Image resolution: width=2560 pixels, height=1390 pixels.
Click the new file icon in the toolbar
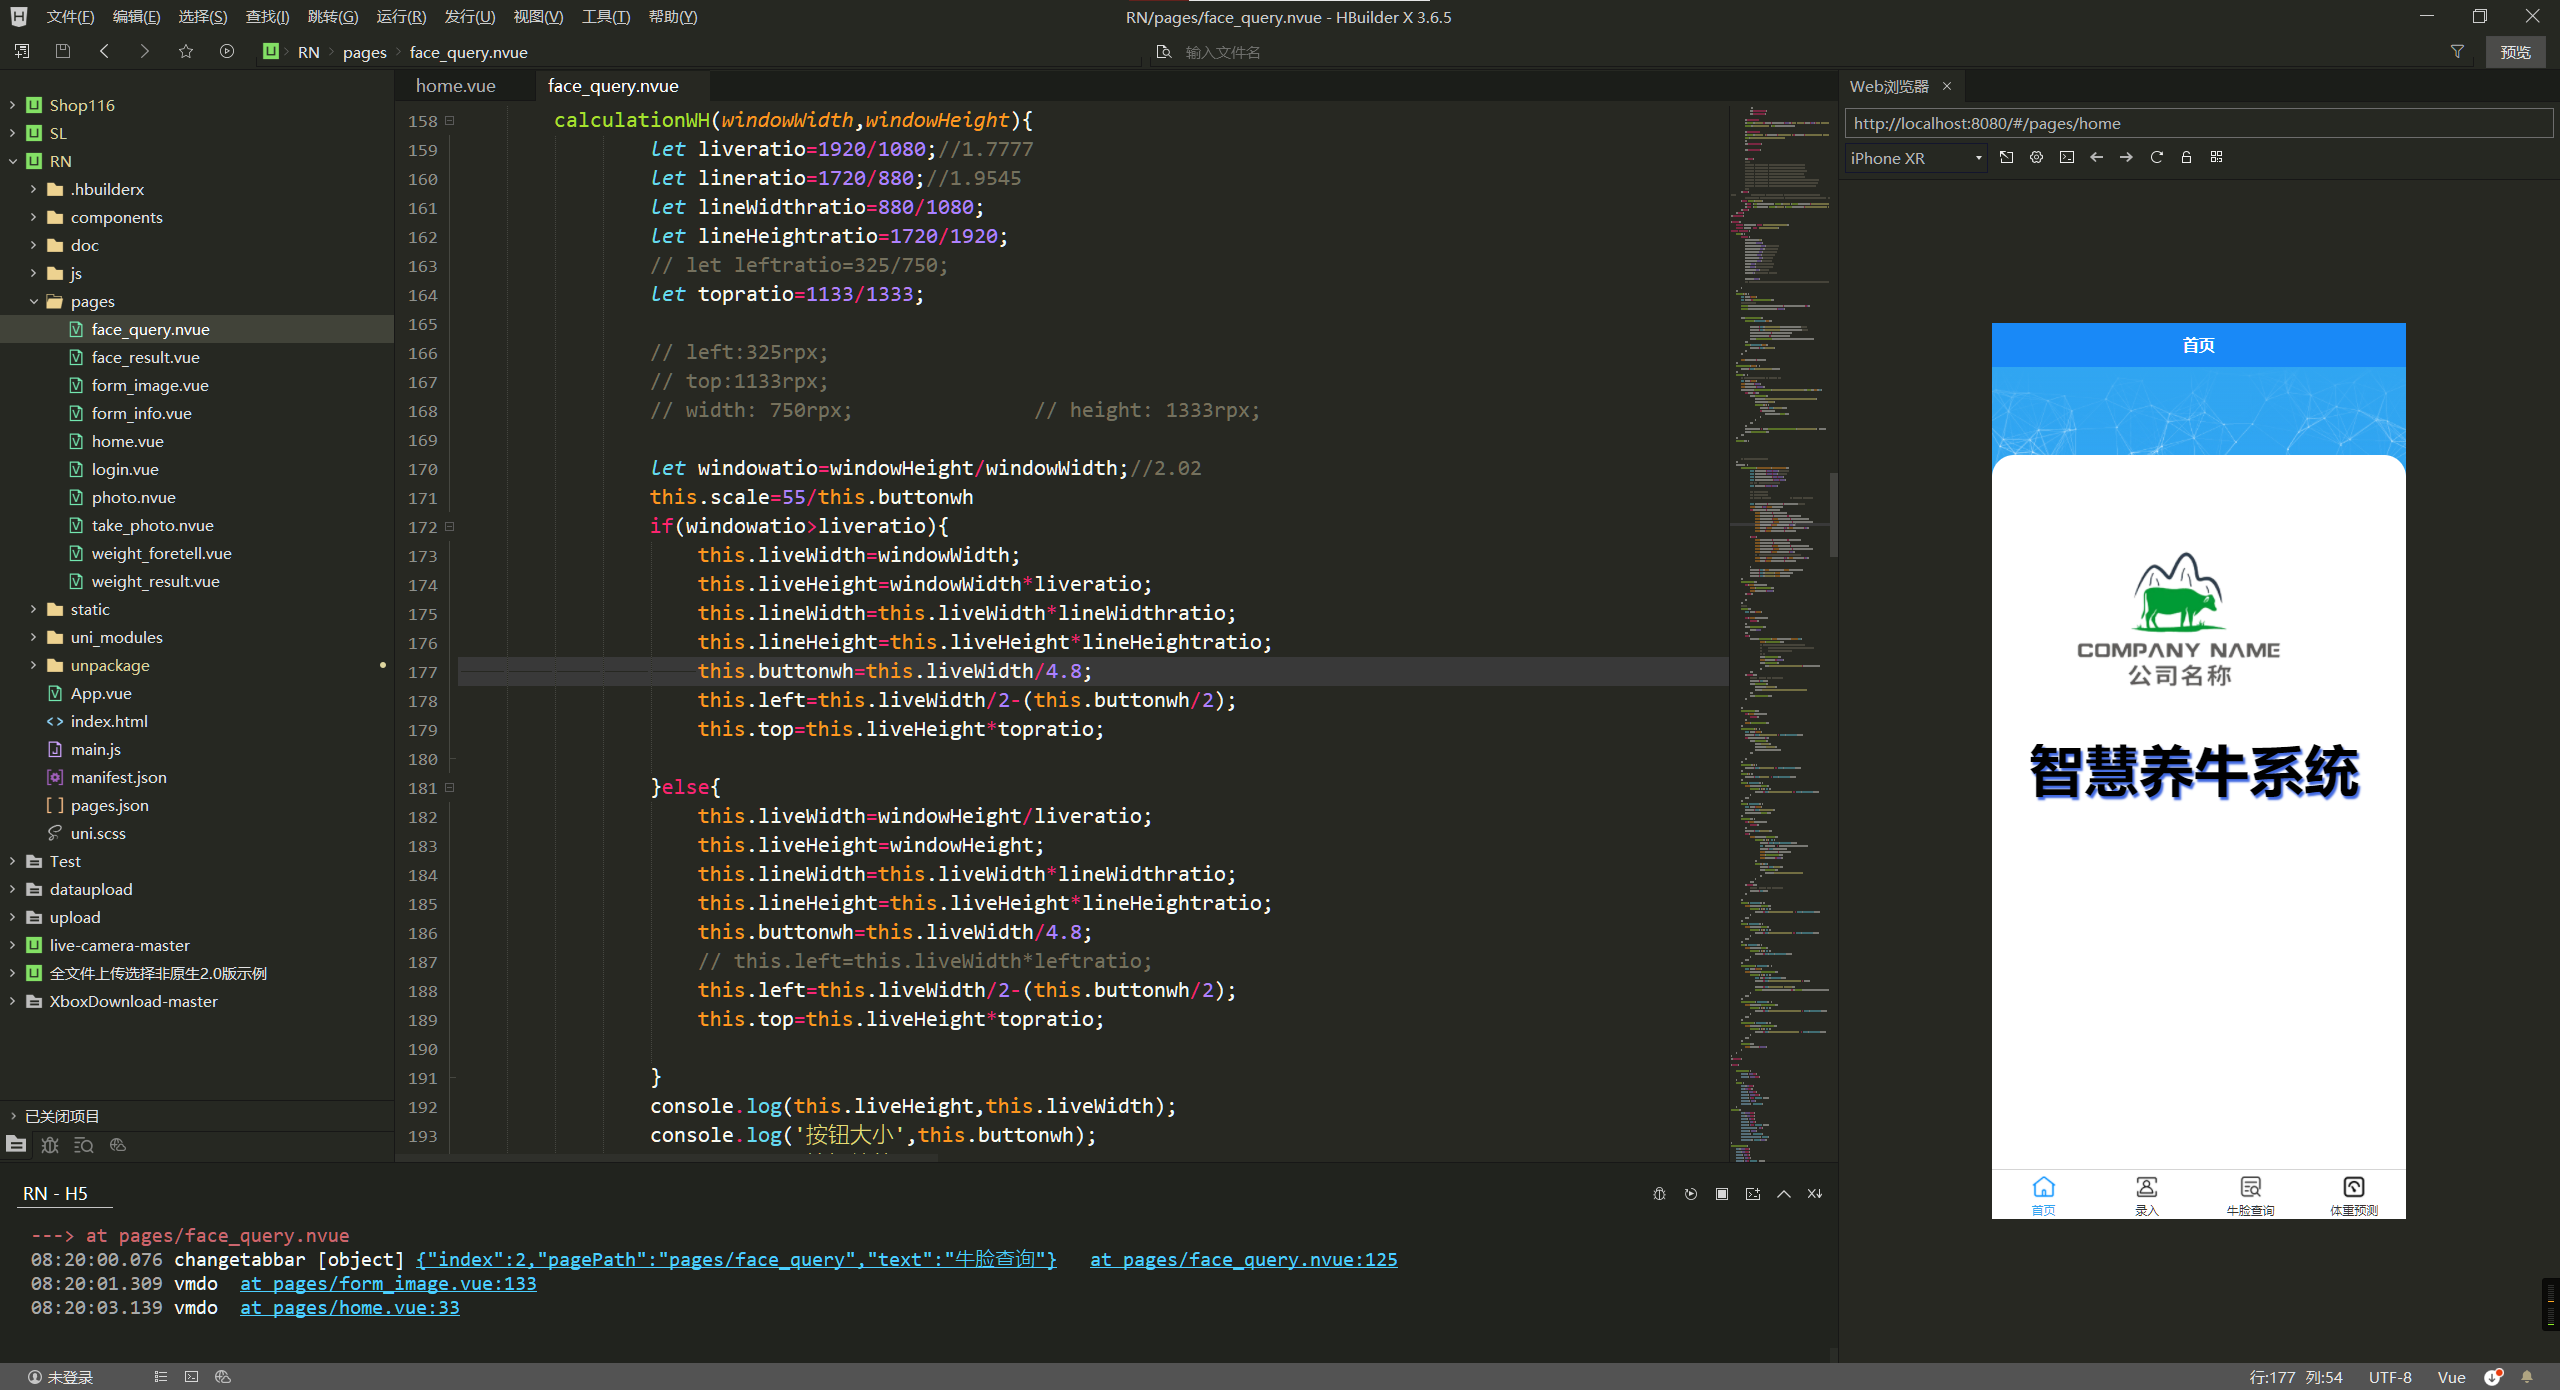pyautogui.click(x=22, y=51)
